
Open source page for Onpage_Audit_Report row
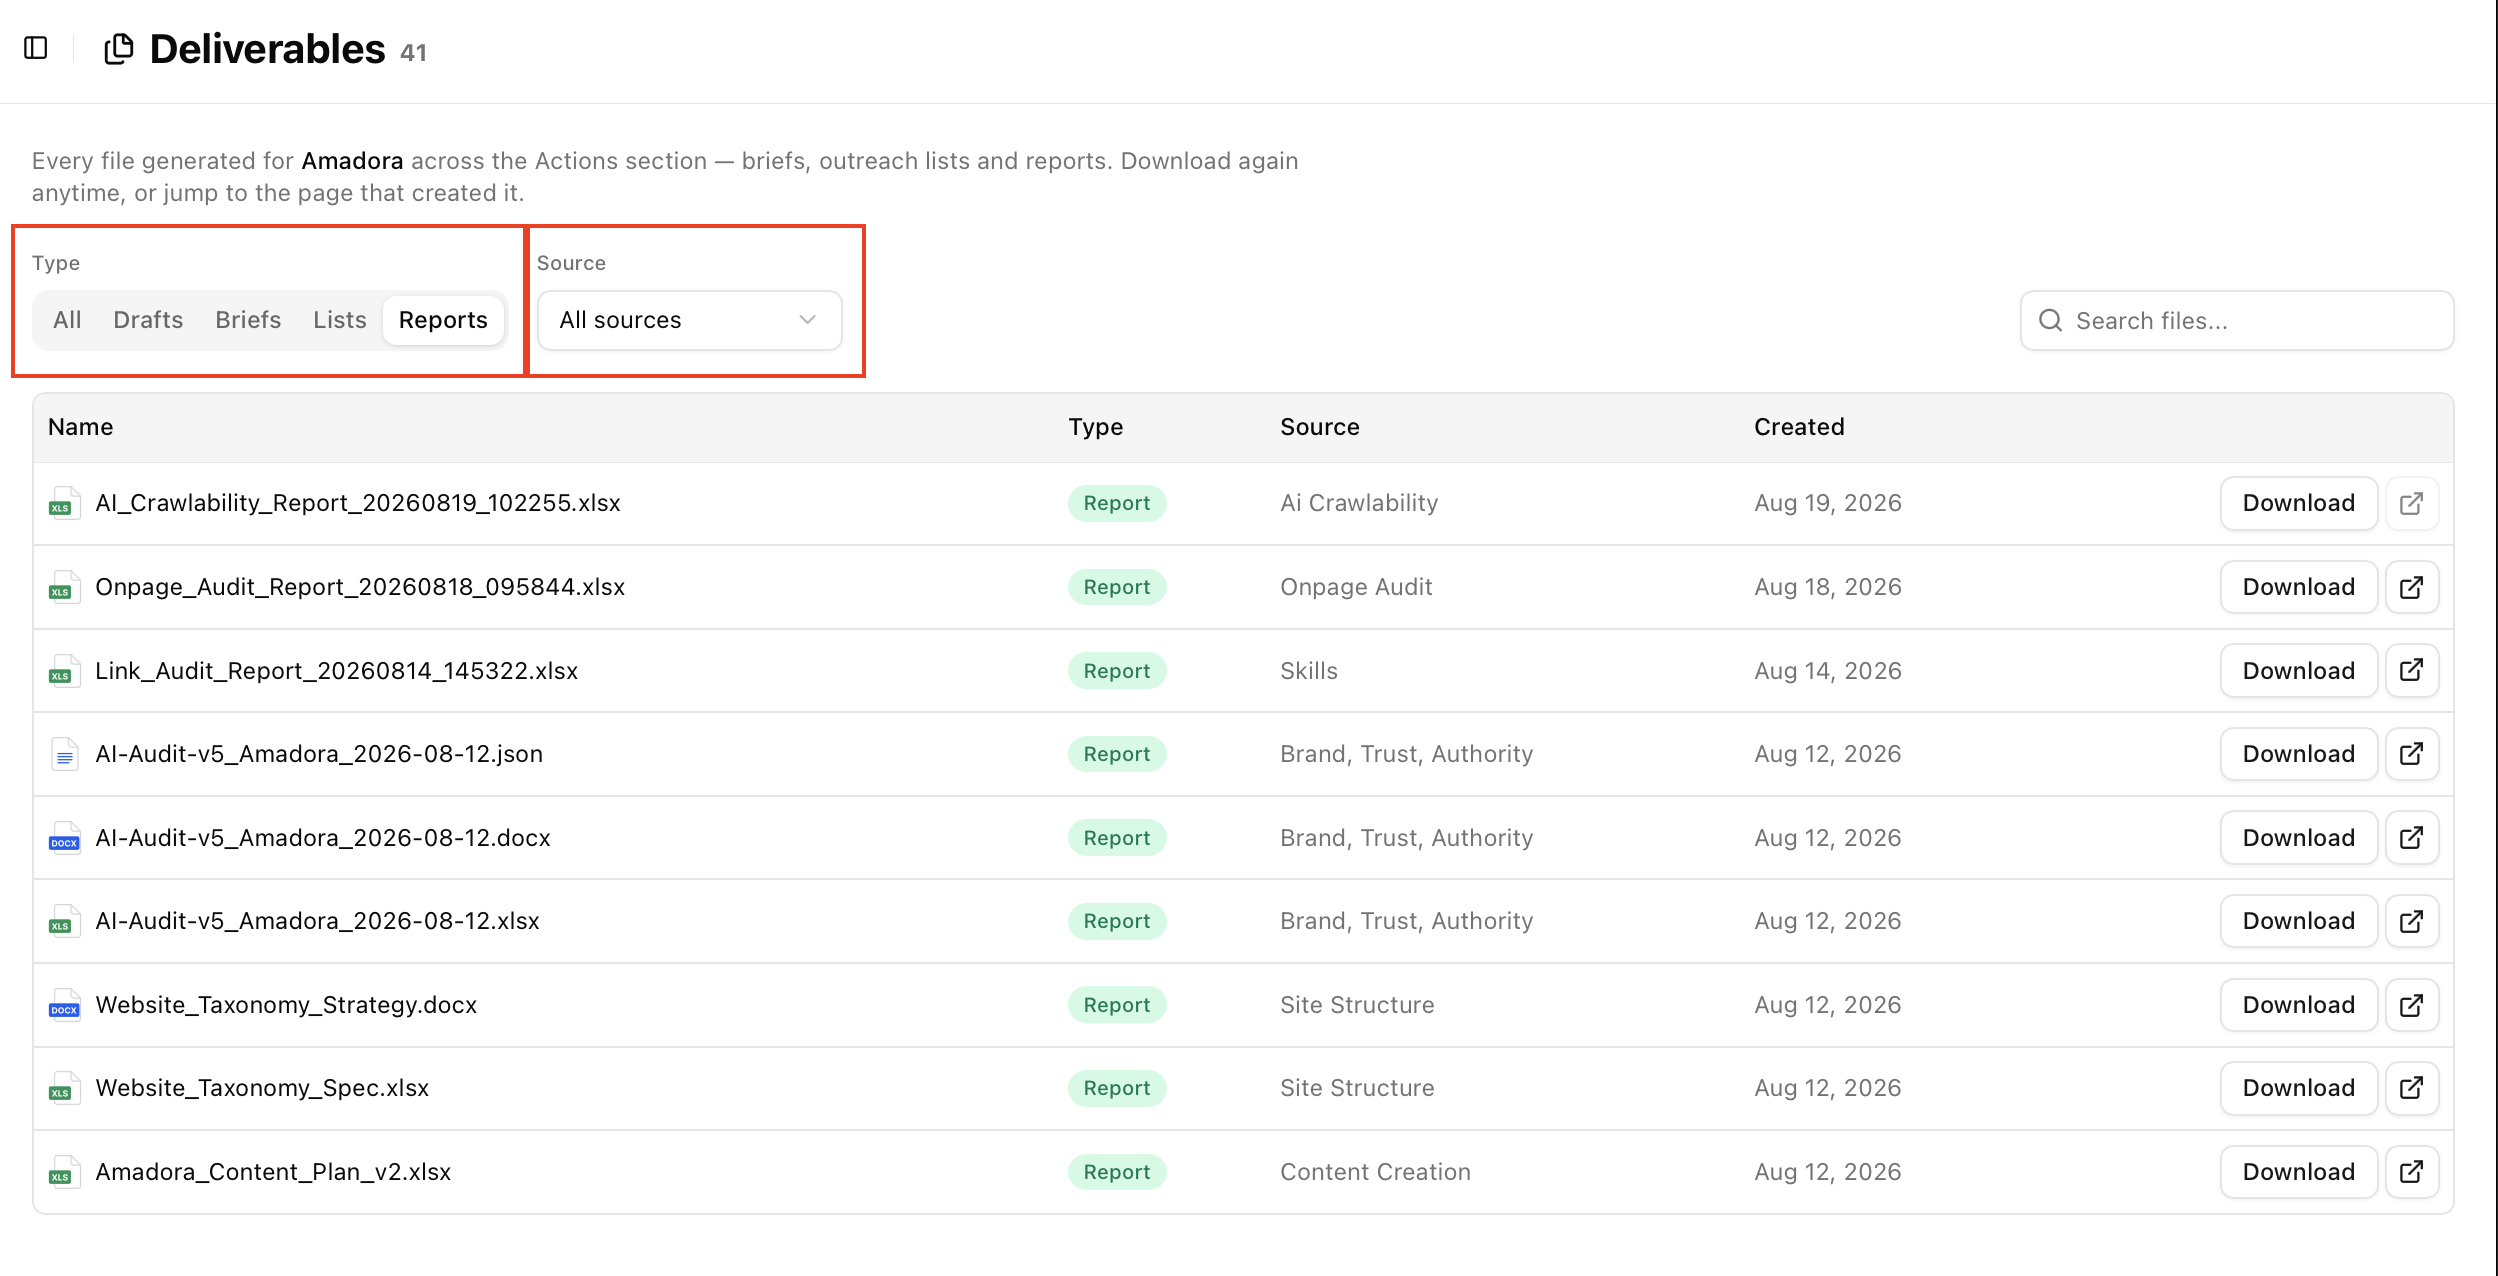pos(2411,587)
